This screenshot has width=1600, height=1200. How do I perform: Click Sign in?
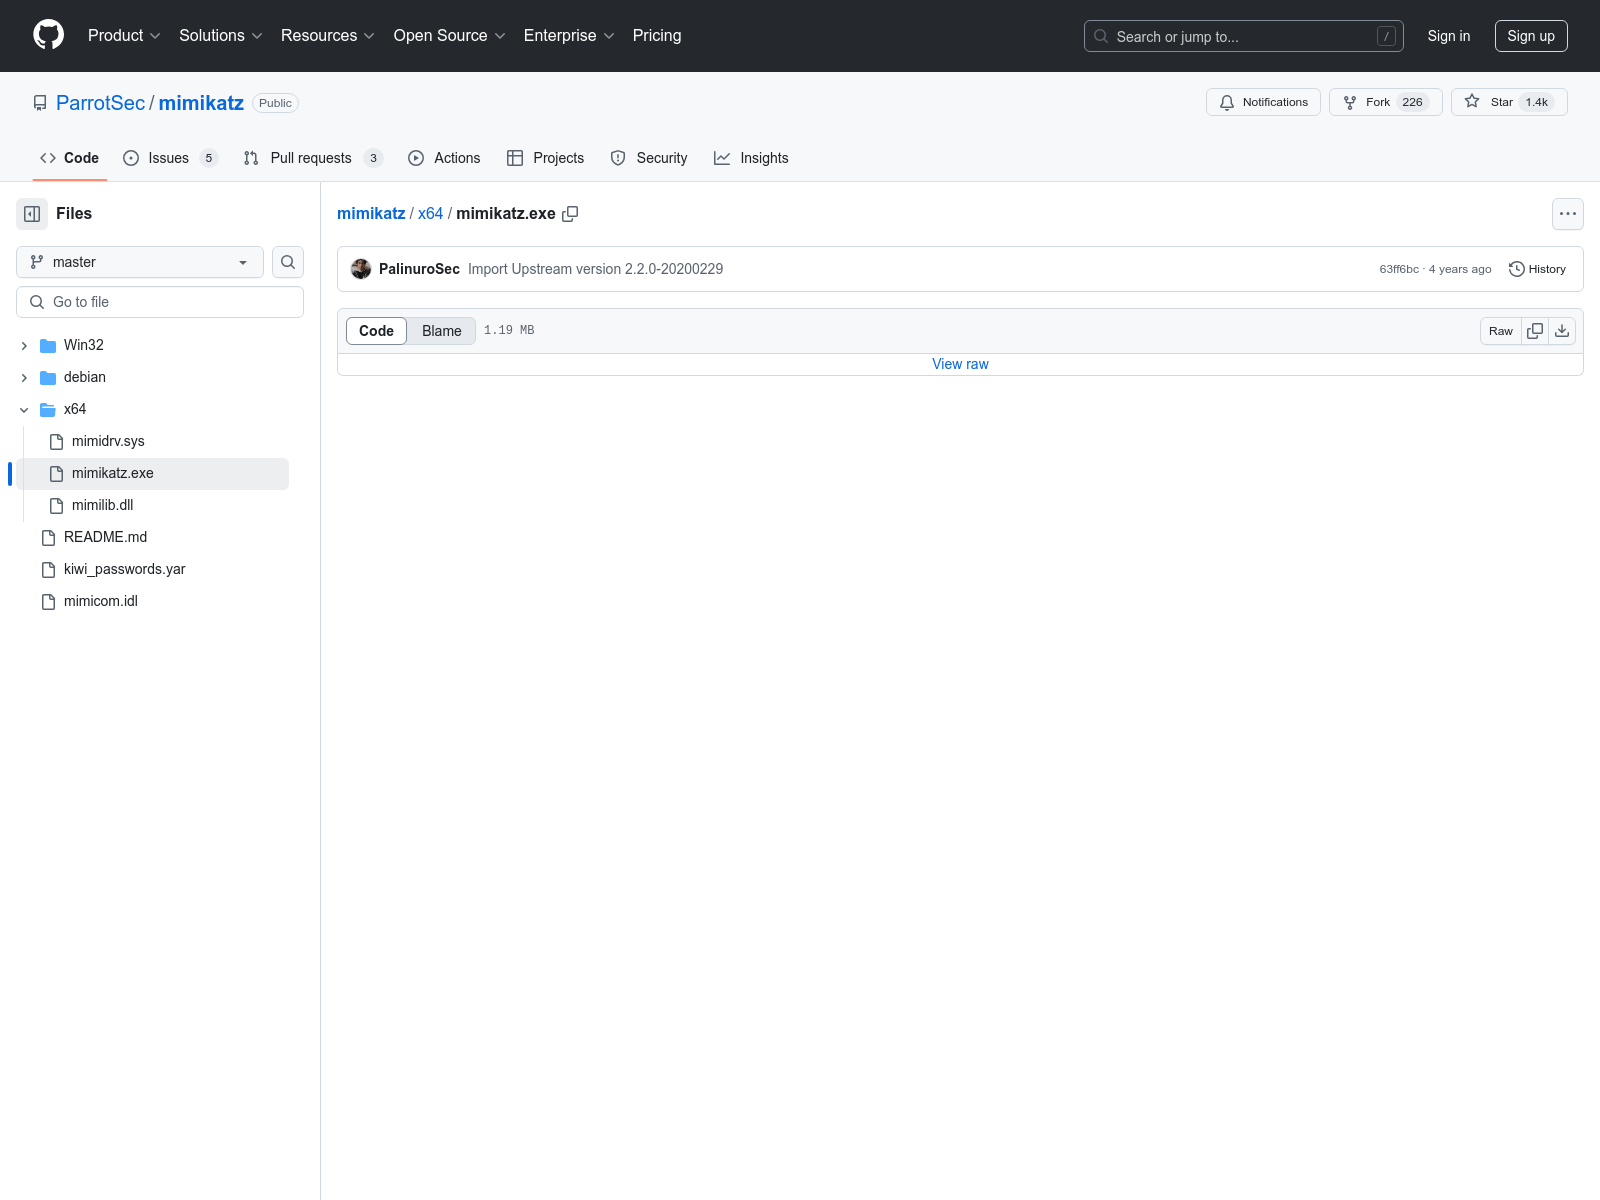tap(1449, 36)
